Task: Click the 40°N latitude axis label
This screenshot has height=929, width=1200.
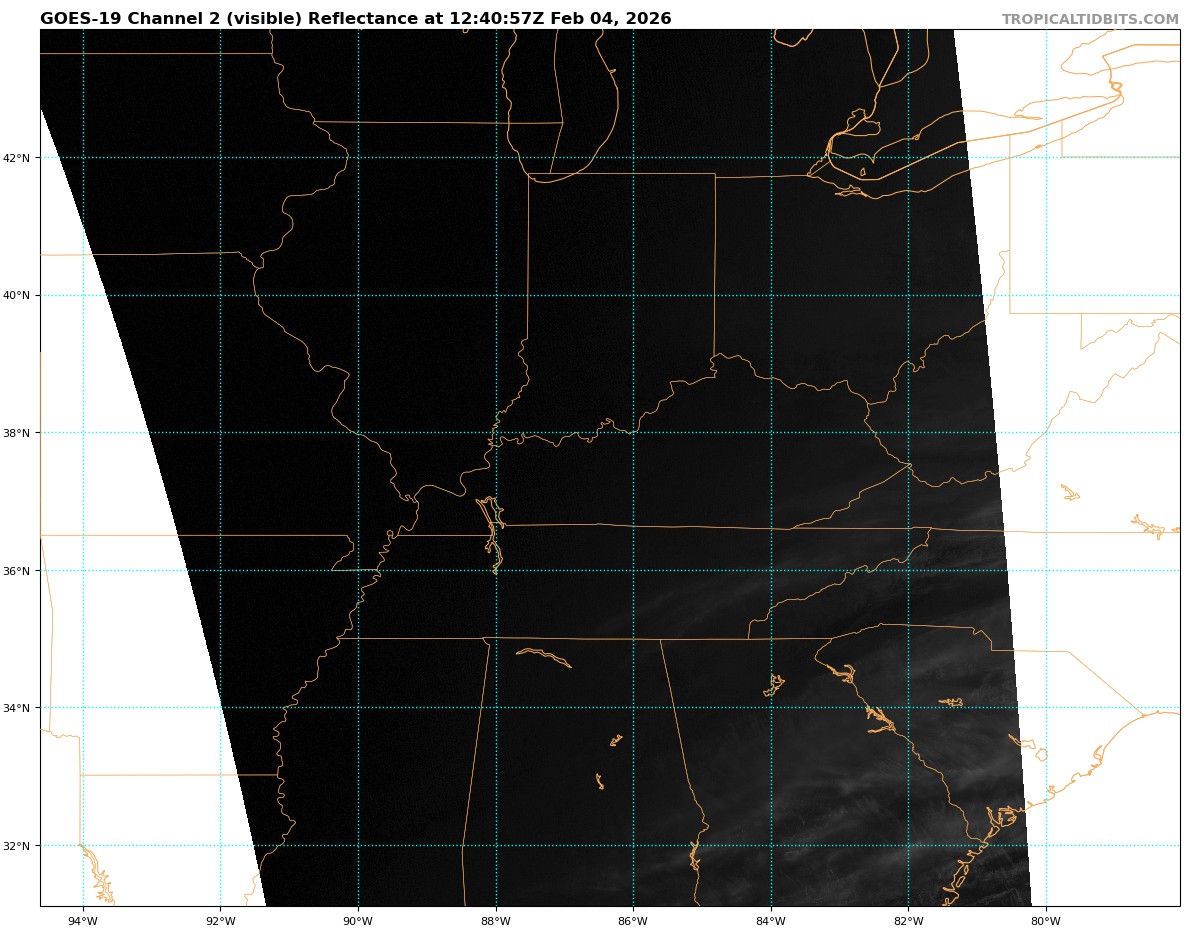Action: 19,296
